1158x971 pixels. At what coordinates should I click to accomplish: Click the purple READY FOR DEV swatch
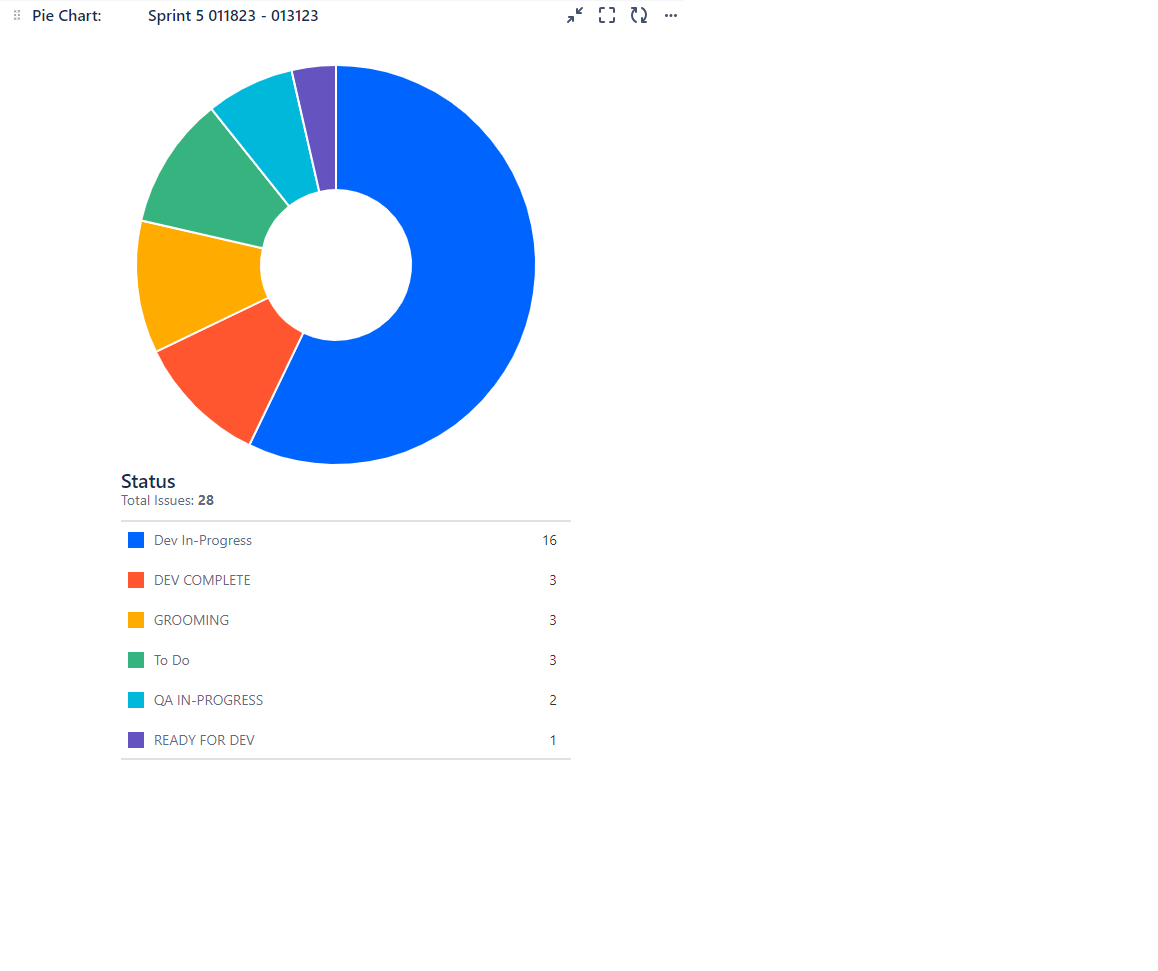click(136, 740)
